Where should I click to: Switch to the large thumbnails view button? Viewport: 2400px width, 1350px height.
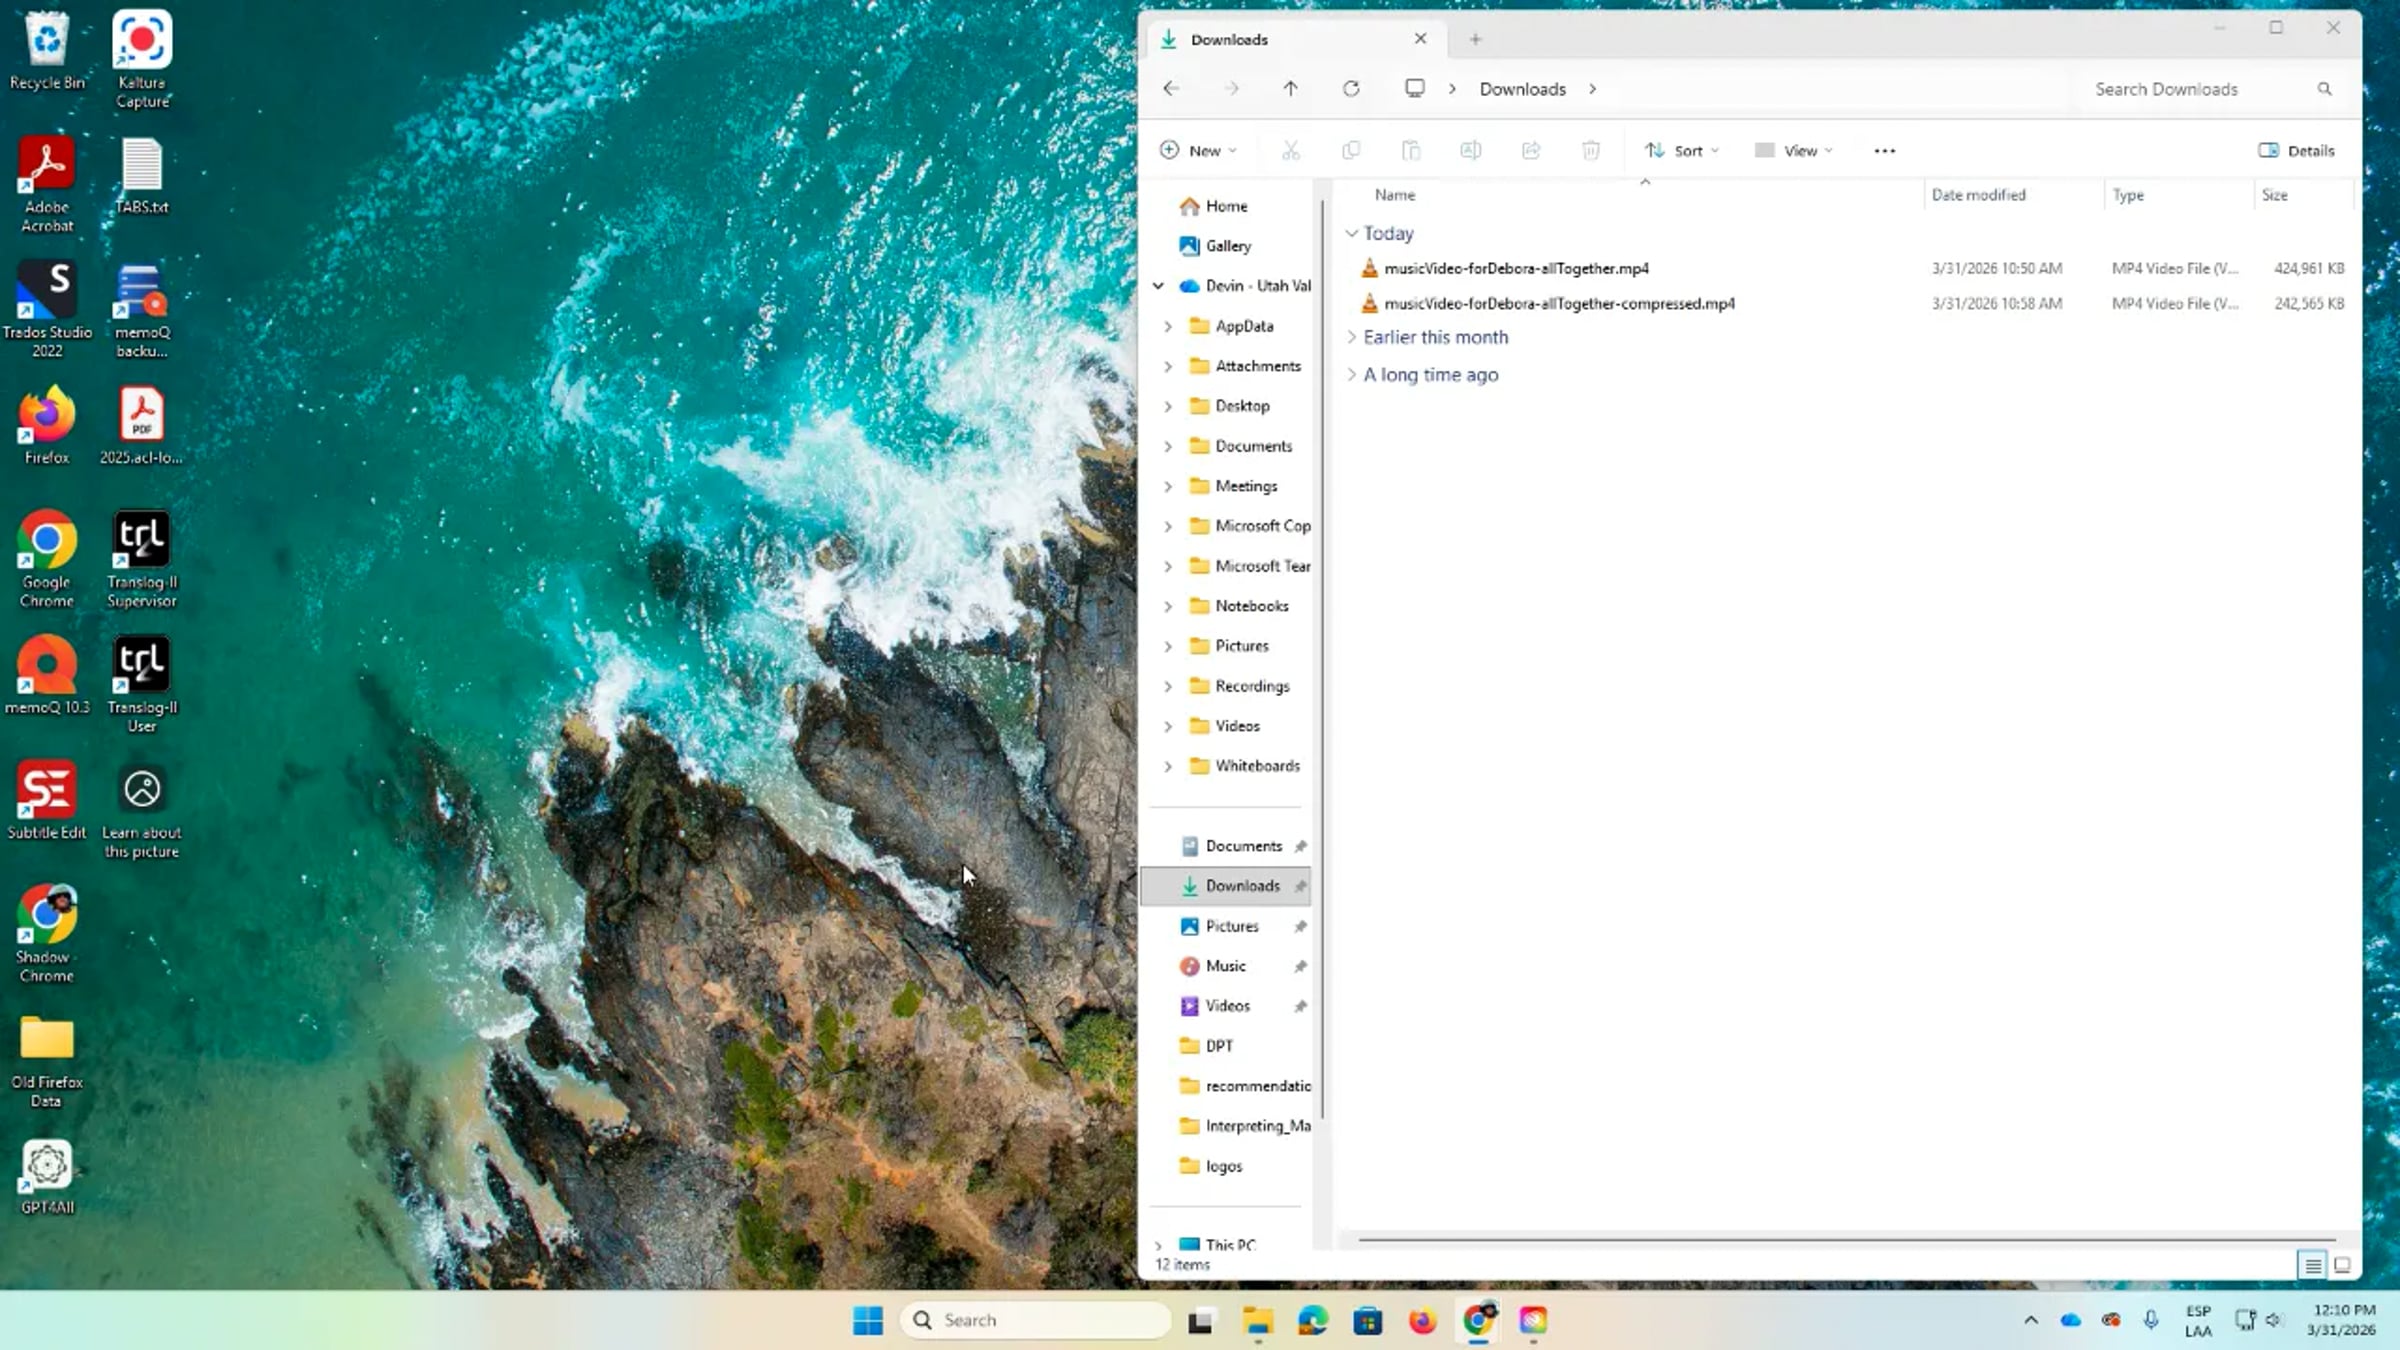tap(2342, 1265)
